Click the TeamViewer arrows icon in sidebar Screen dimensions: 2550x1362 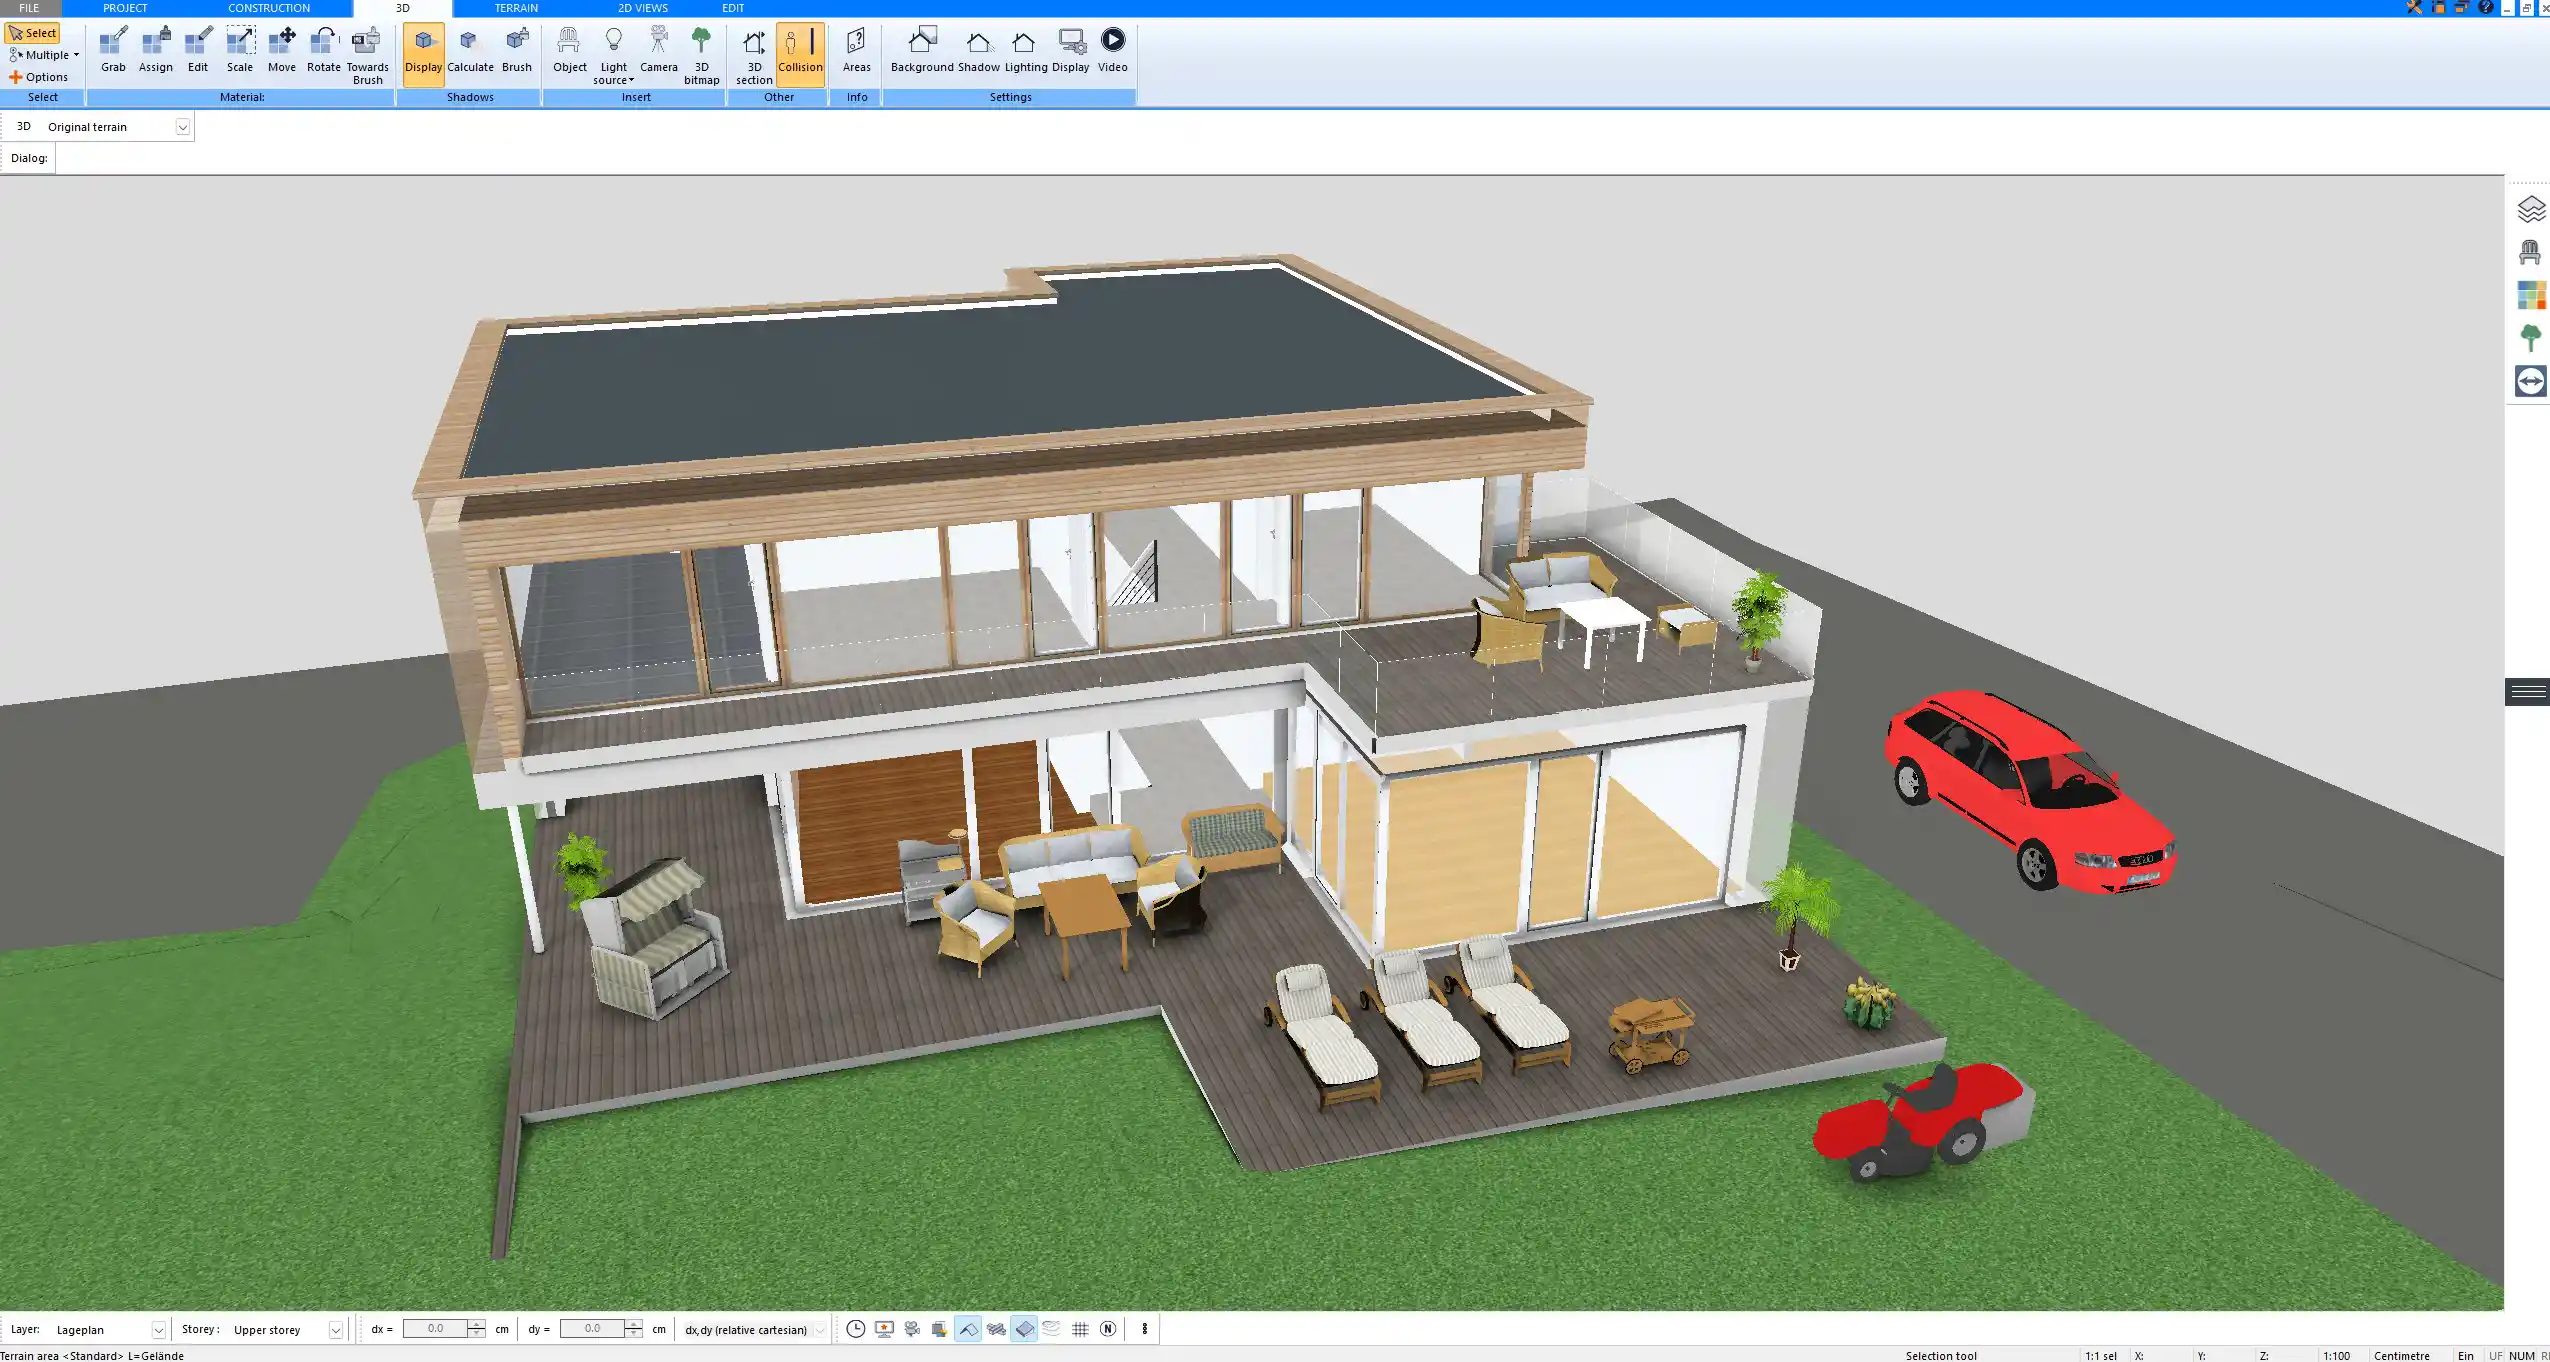pyautogui.click(x=2530, y=381)
